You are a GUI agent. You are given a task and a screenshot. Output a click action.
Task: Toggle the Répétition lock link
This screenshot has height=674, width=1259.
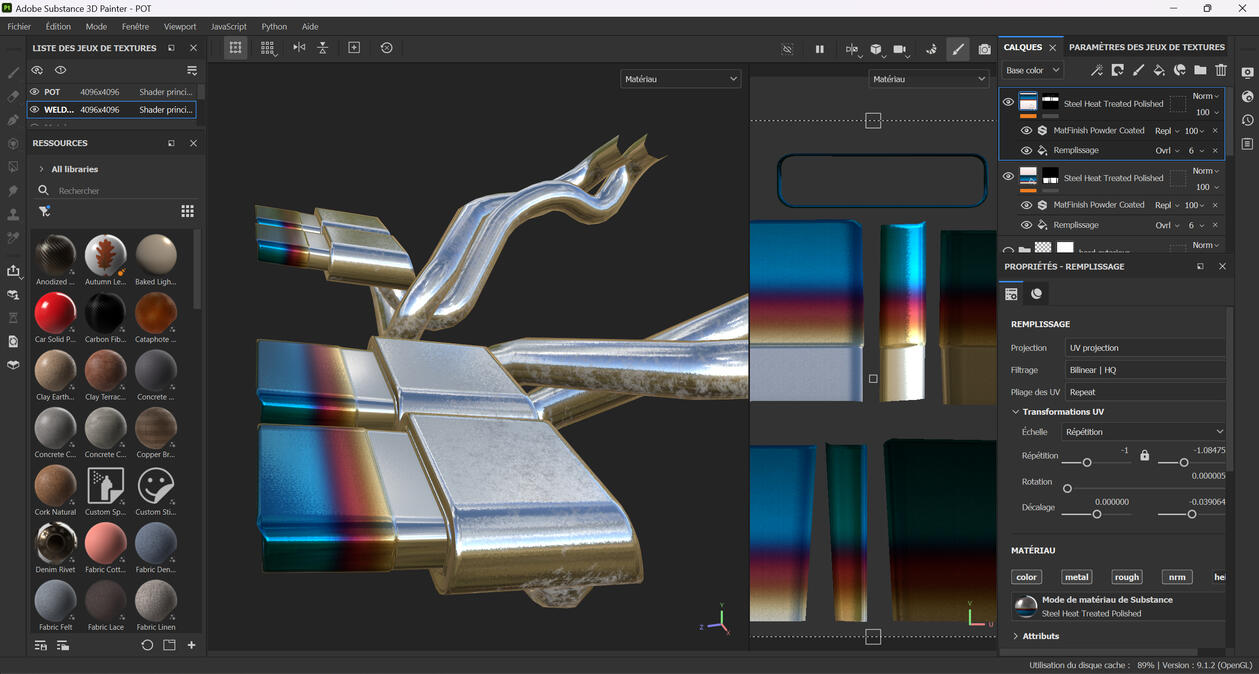[1146, 453]
